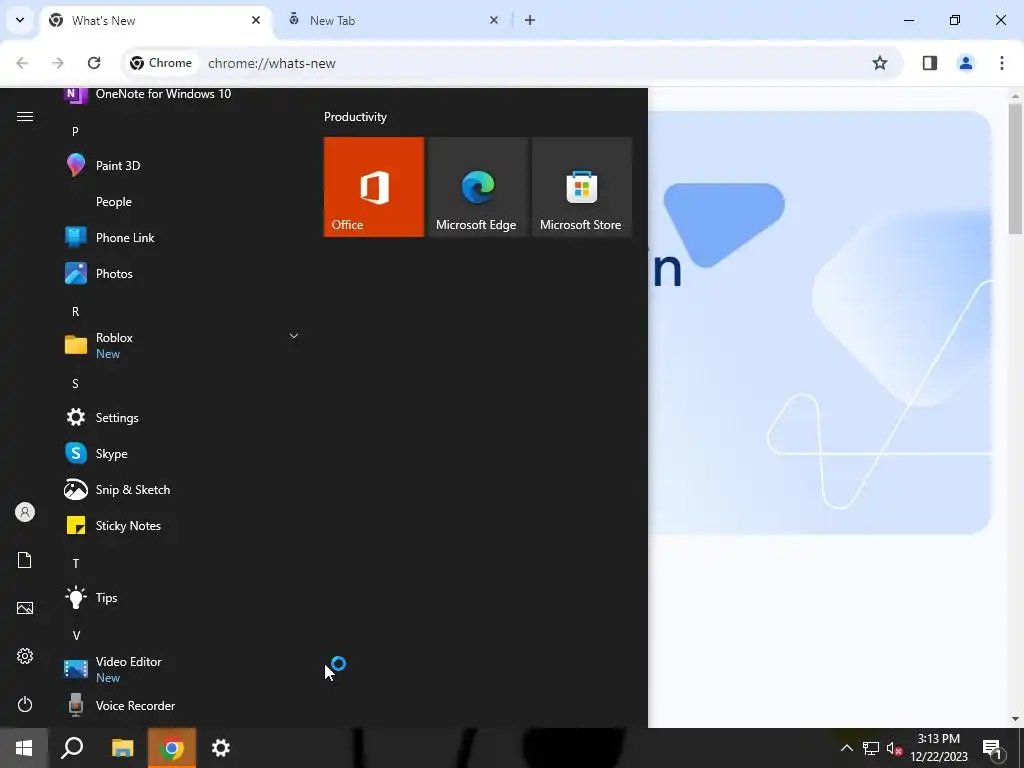The image size is (1024, 768).
Task: Click the Productivity group title
Action: [x=355, y=117]
